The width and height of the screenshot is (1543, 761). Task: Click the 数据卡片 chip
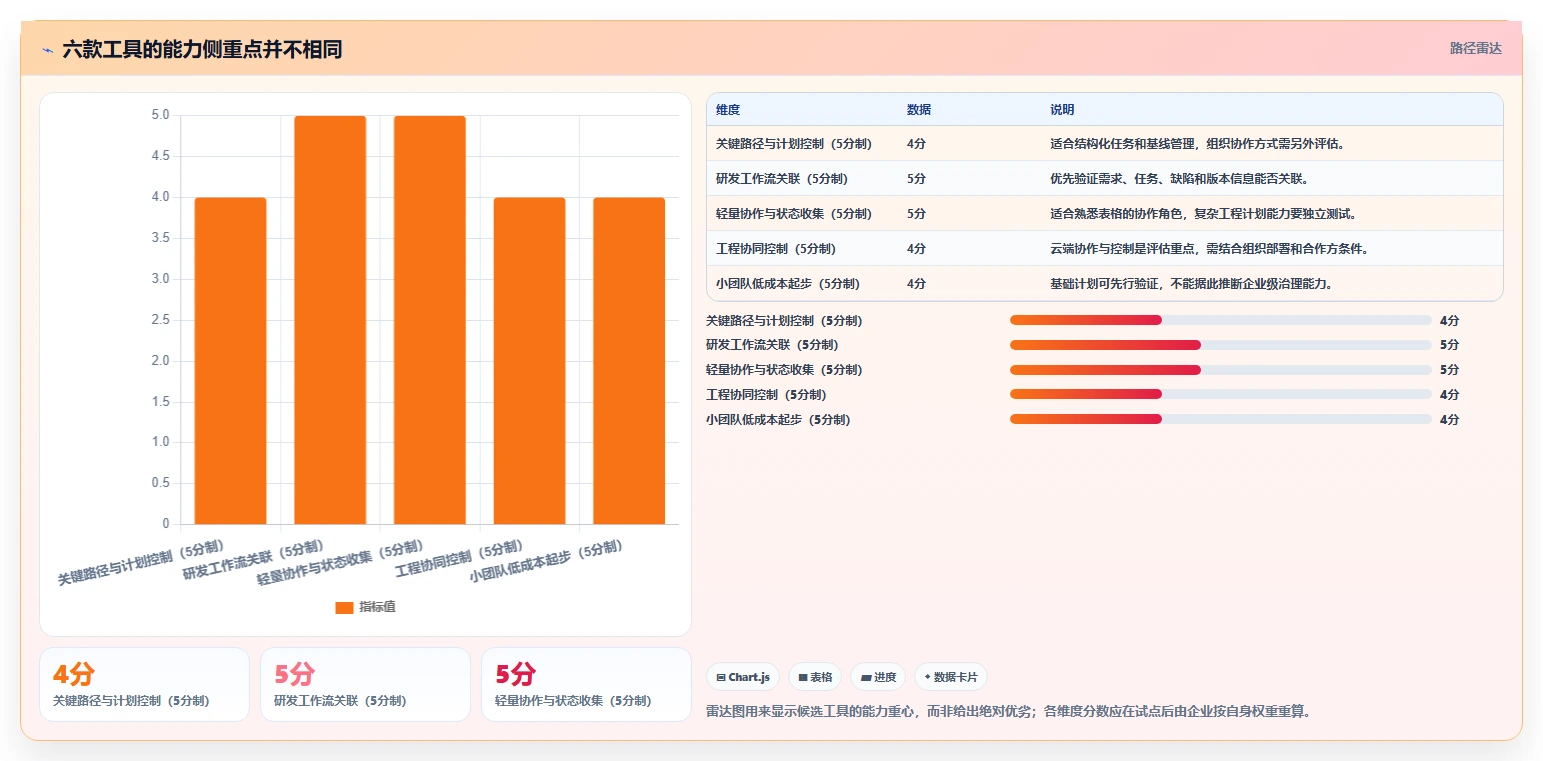pos(951,677)
